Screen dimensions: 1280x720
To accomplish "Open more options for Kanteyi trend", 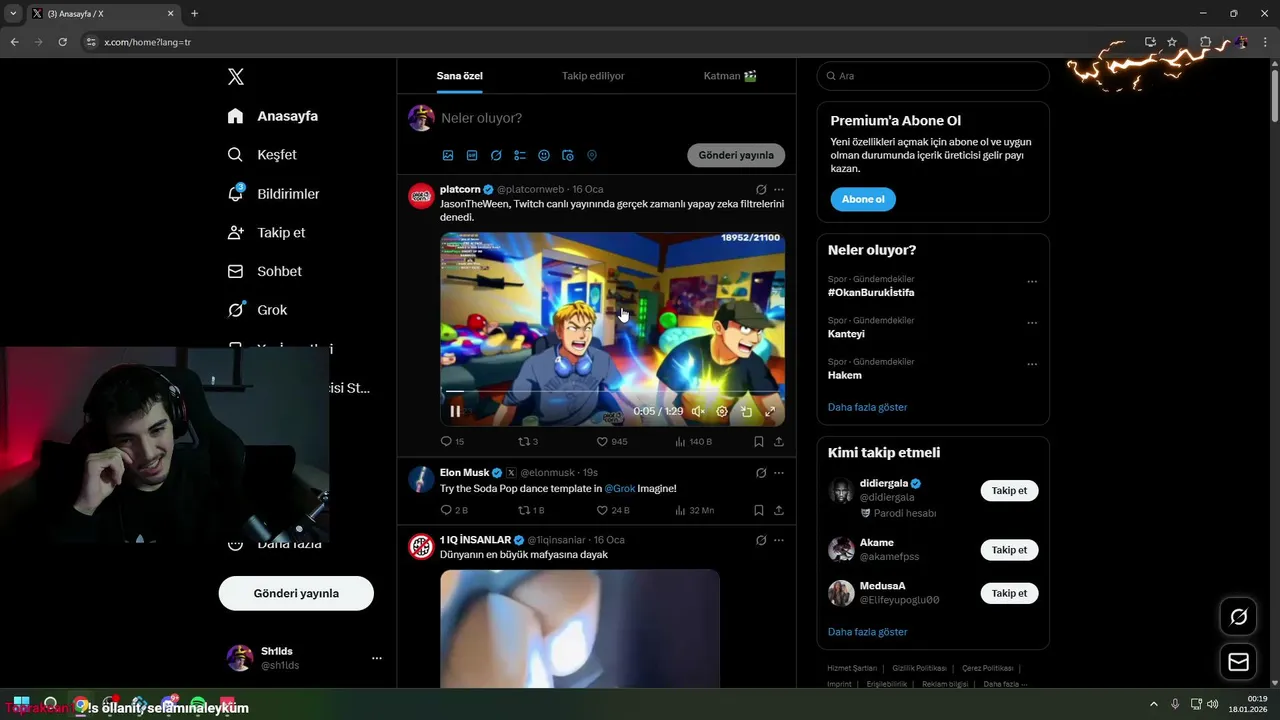I will click(1032, 323).
